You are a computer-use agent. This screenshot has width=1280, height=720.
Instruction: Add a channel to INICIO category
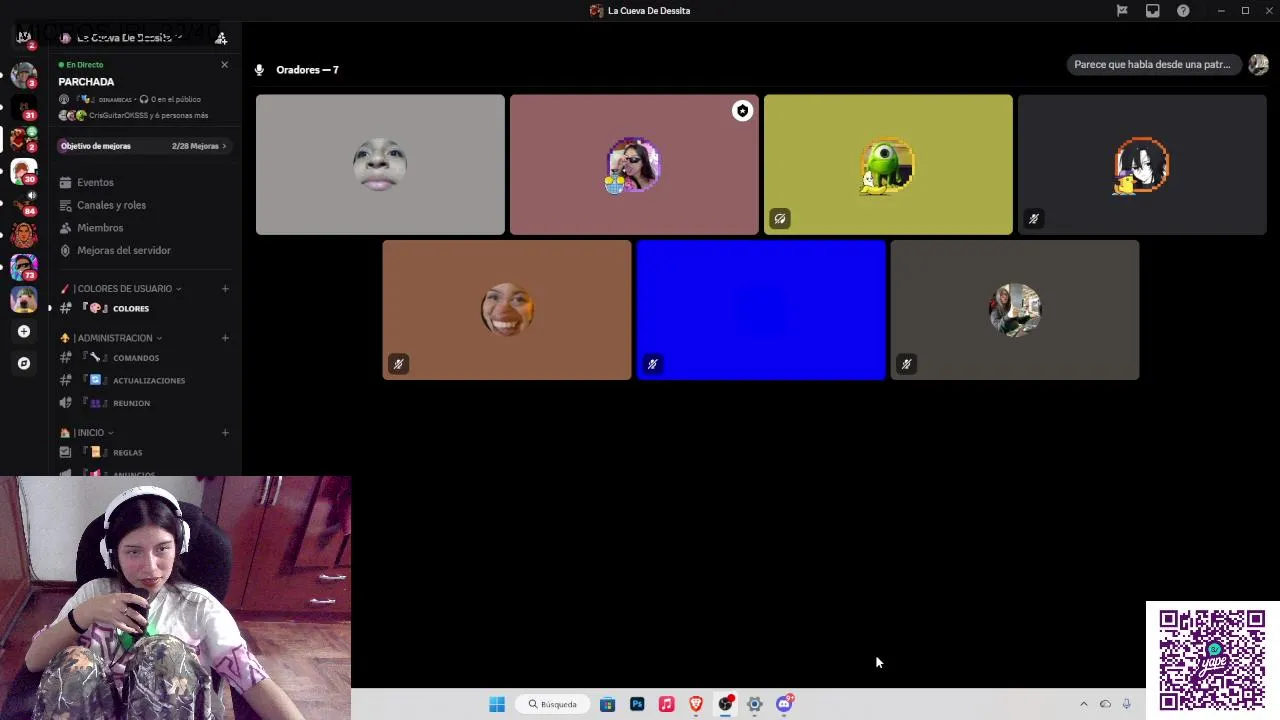225,433
